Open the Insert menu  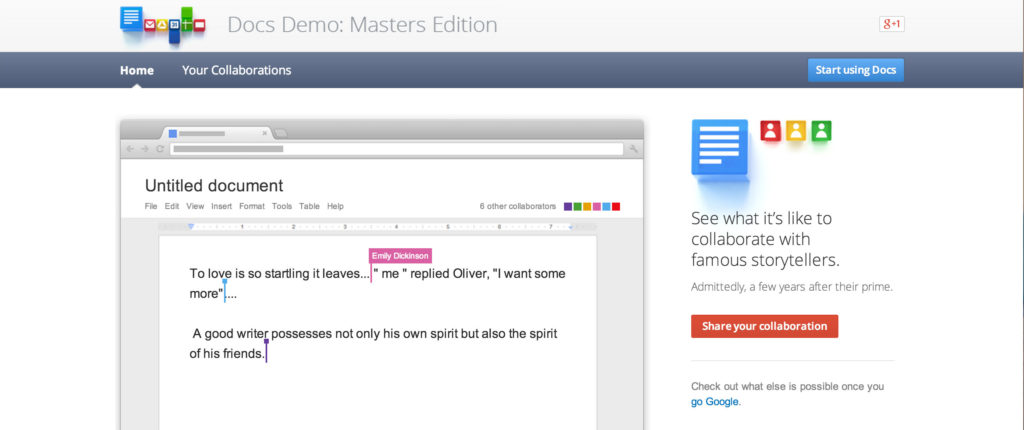(221, 206)
